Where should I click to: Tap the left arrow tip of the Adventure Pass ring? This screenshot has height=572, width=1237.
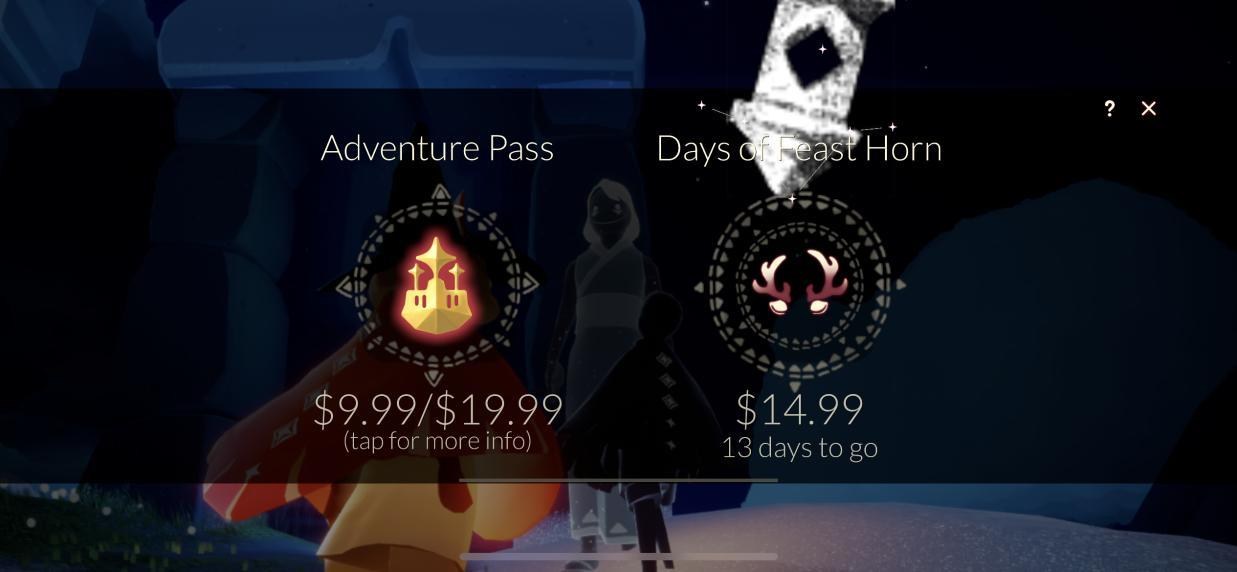pyautogui.click(x=343, y=287)
